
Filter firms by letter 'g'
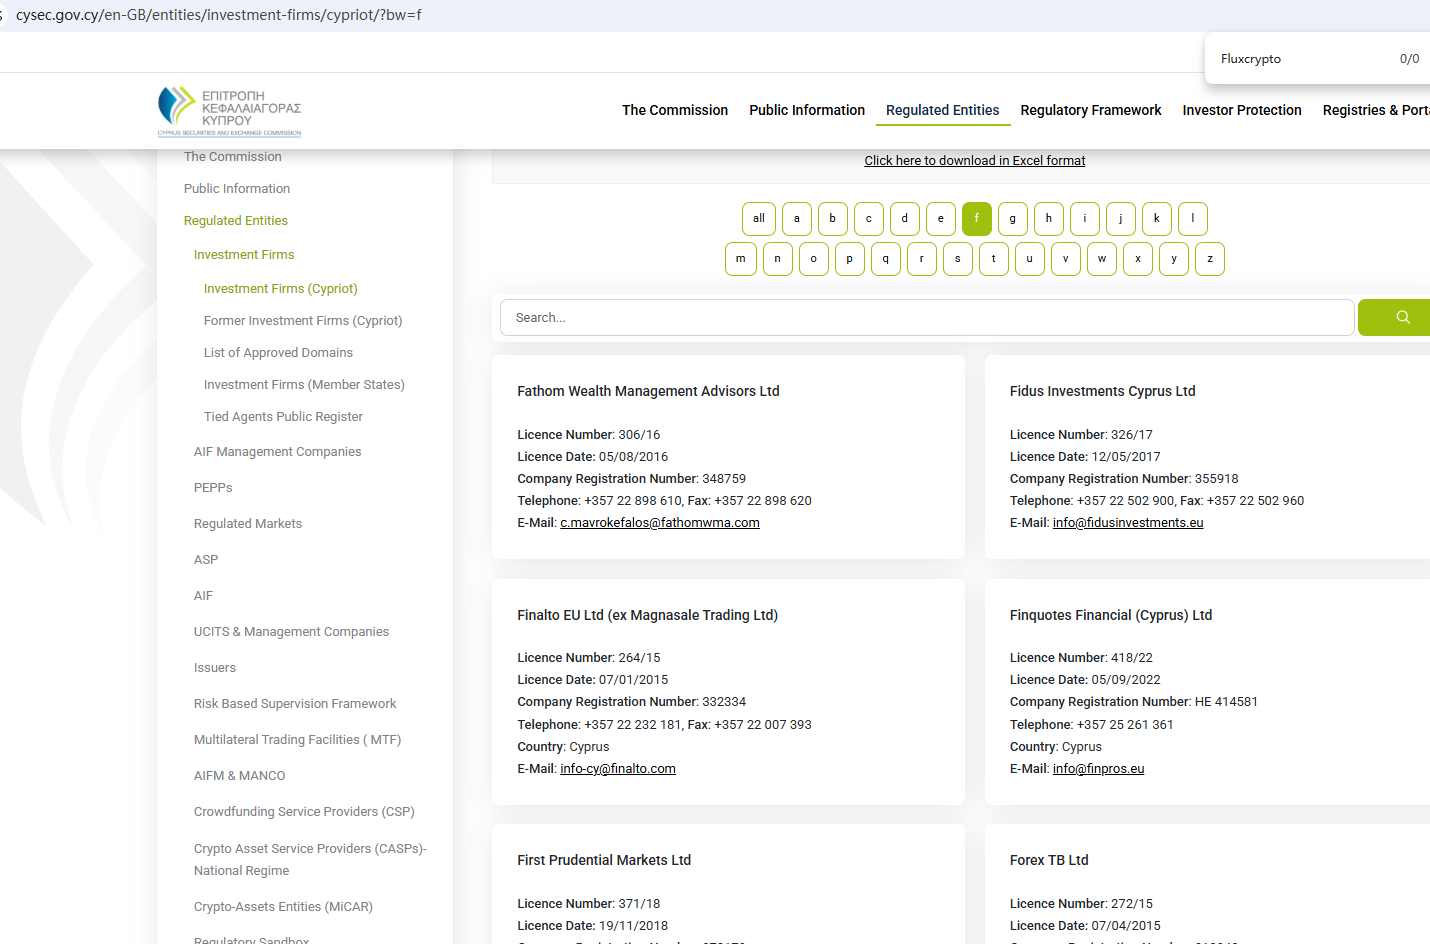[1012, 218]
